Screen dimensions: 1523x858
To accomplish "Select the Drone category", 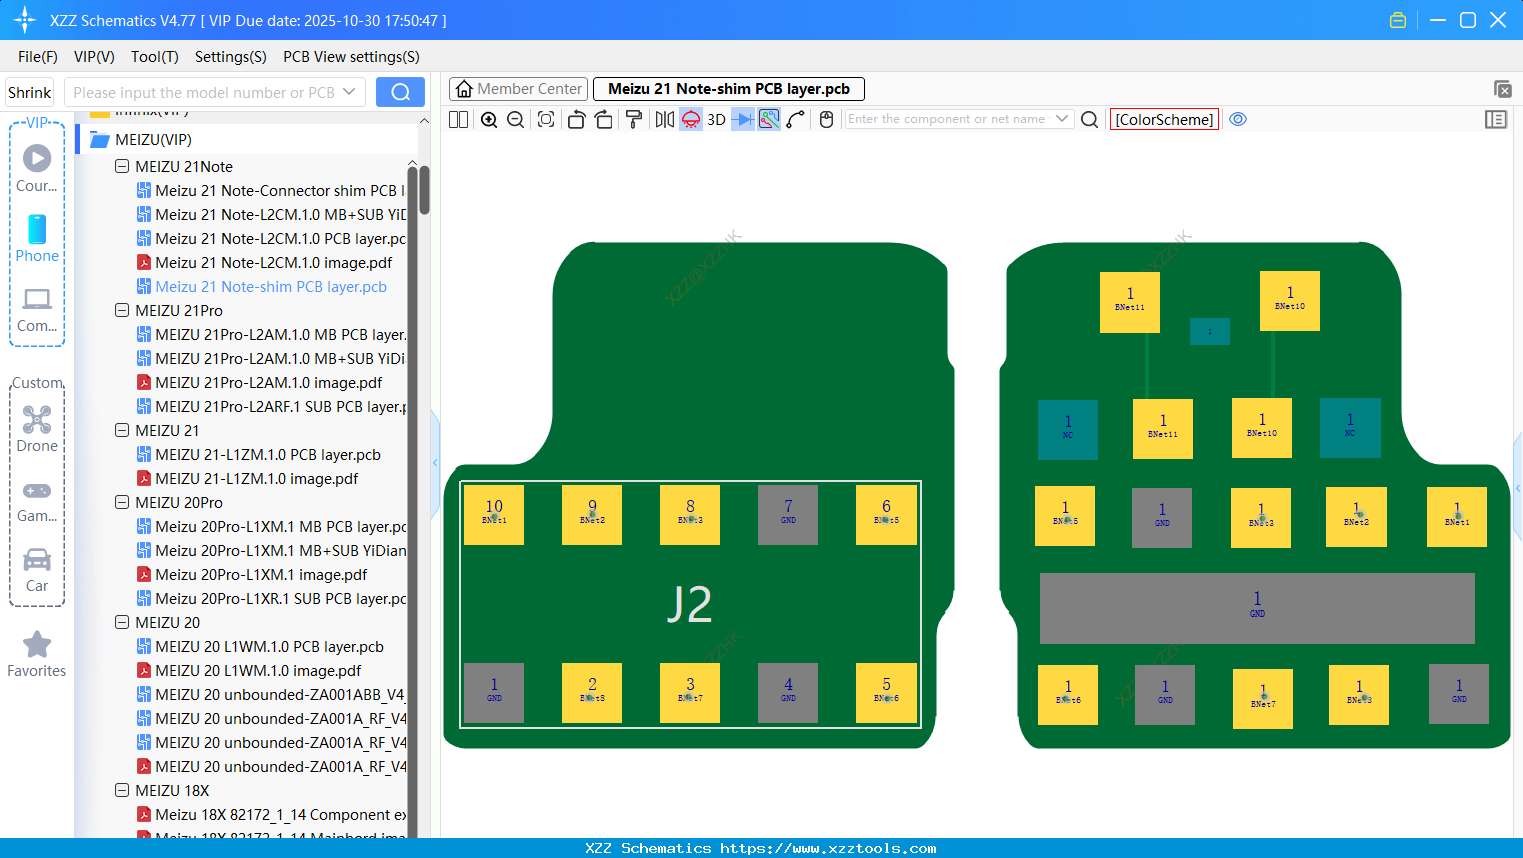I will coord(37,429).
